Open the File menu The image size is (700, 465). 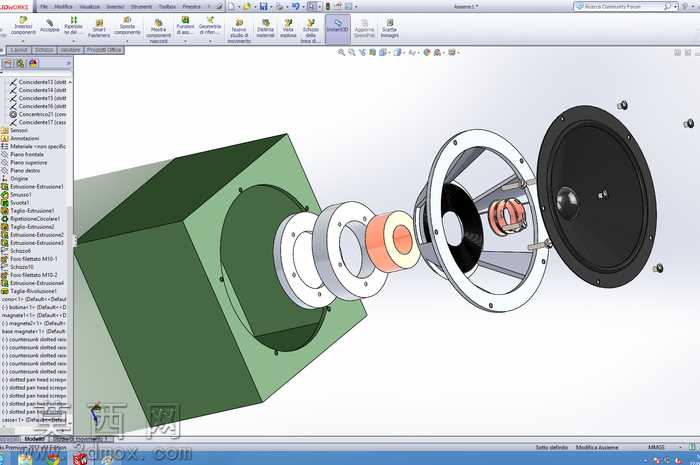point(44,7)
